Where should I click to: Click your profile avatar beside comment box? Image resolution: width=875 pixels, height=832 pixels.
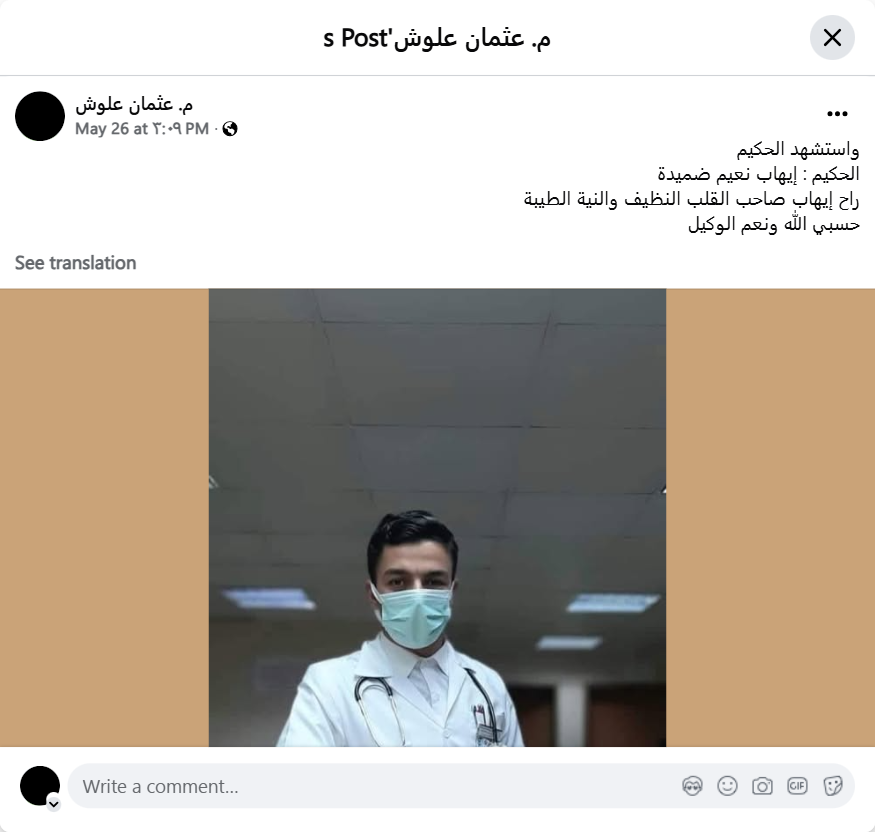(x=40, y=786)
